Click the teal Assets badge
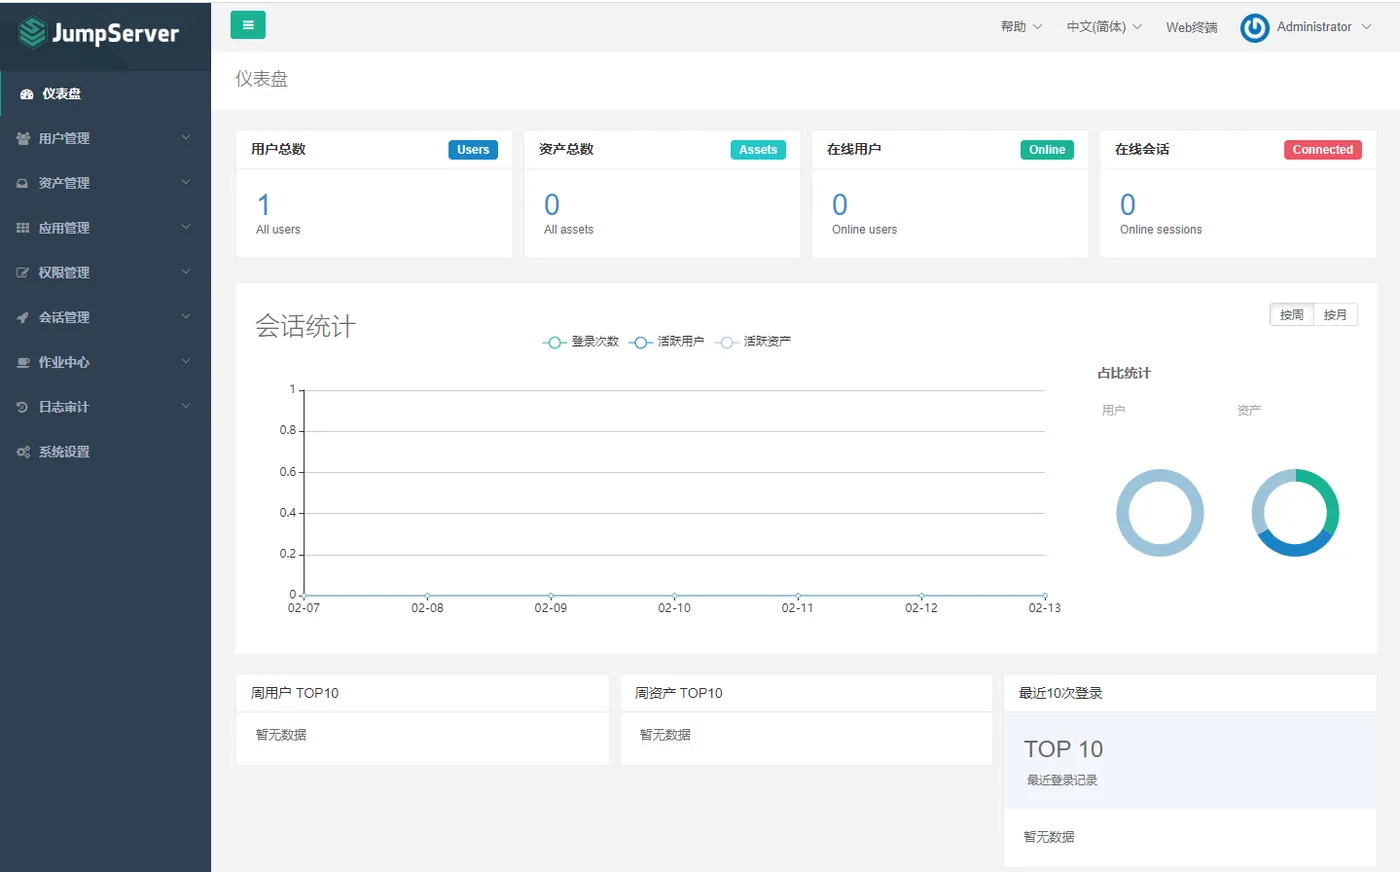 click(x=758, y=150)
